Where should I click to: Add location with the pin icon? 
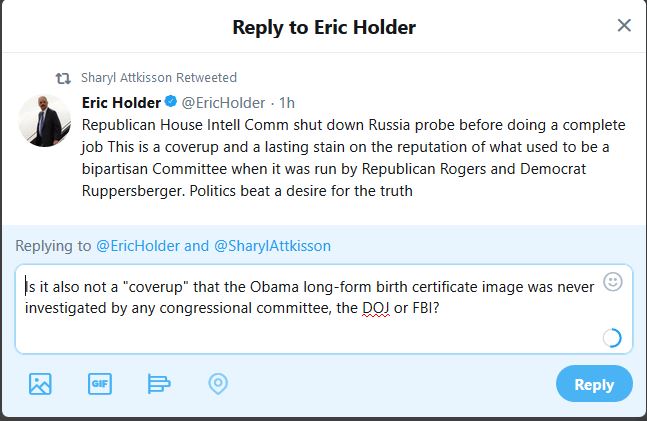point(217,384)
